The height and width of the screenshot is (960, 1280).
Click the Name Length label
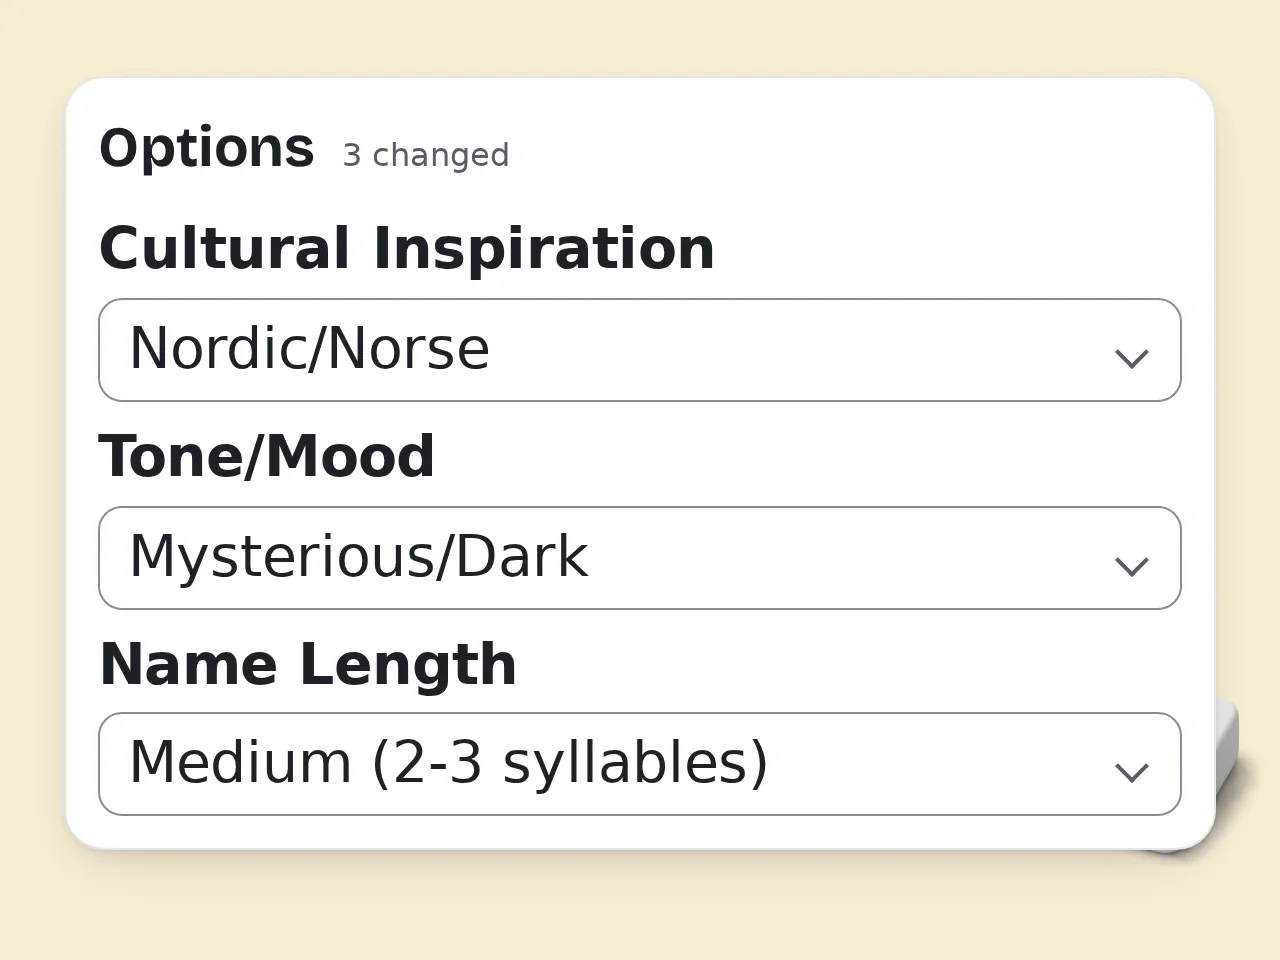coord(308,664)
